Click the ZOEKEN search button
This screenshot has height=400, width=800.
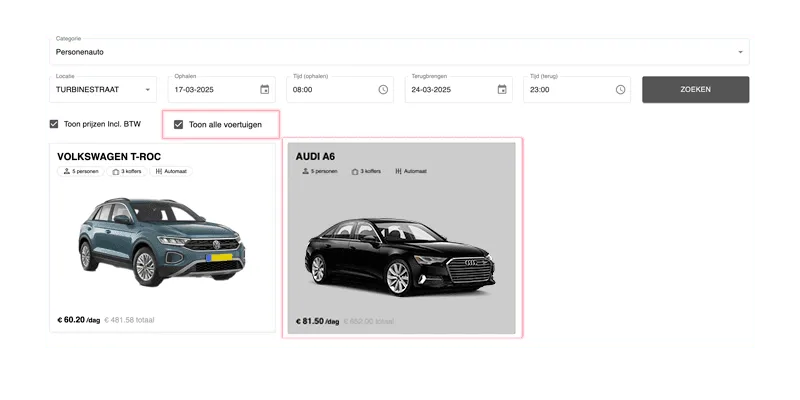coord(695,89)
